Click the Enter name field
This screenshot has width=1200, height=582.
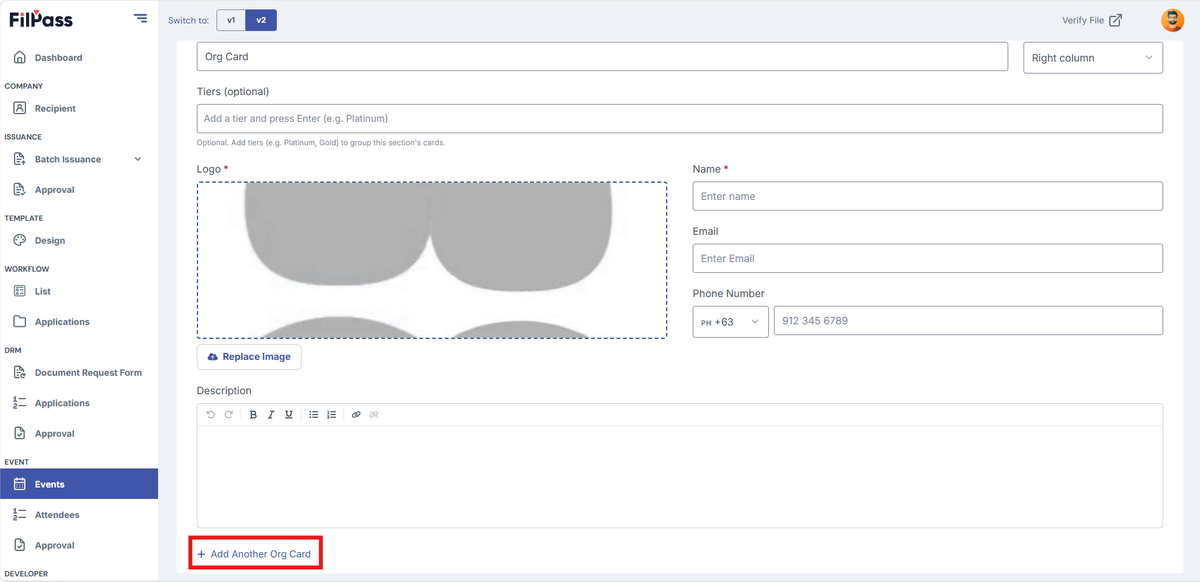click(927, 196)
